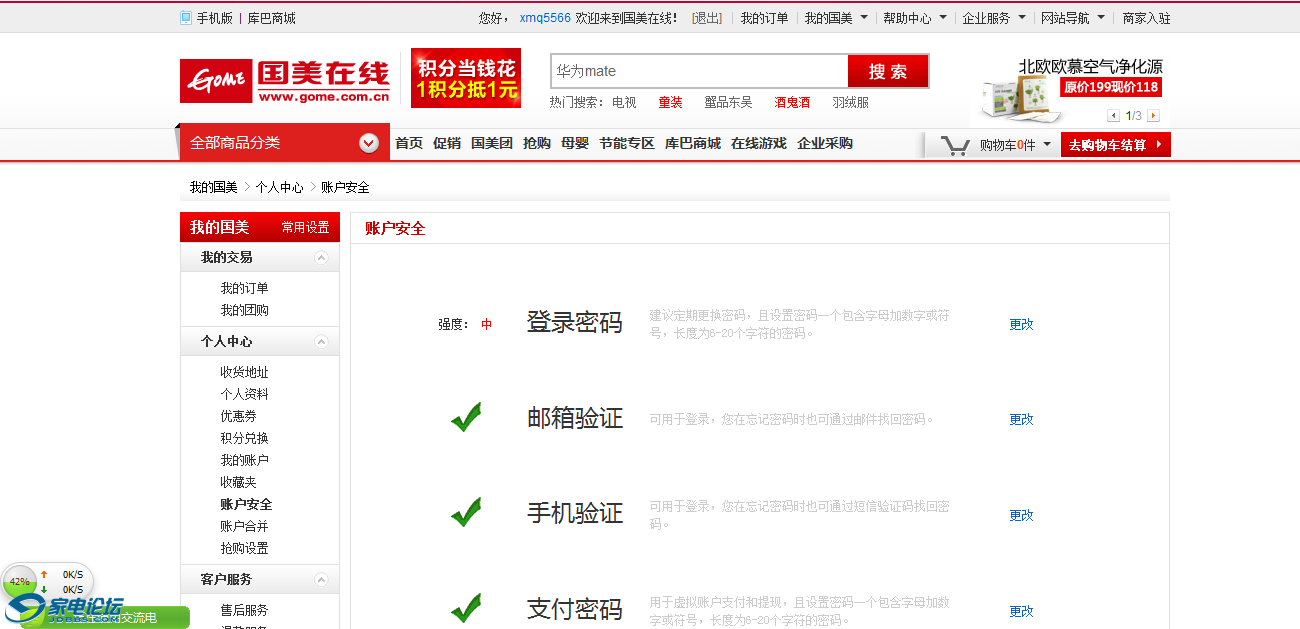The image size is (1300, 629).
Task: Open the 我的国美 top dropdown menu
Action: 836,18
